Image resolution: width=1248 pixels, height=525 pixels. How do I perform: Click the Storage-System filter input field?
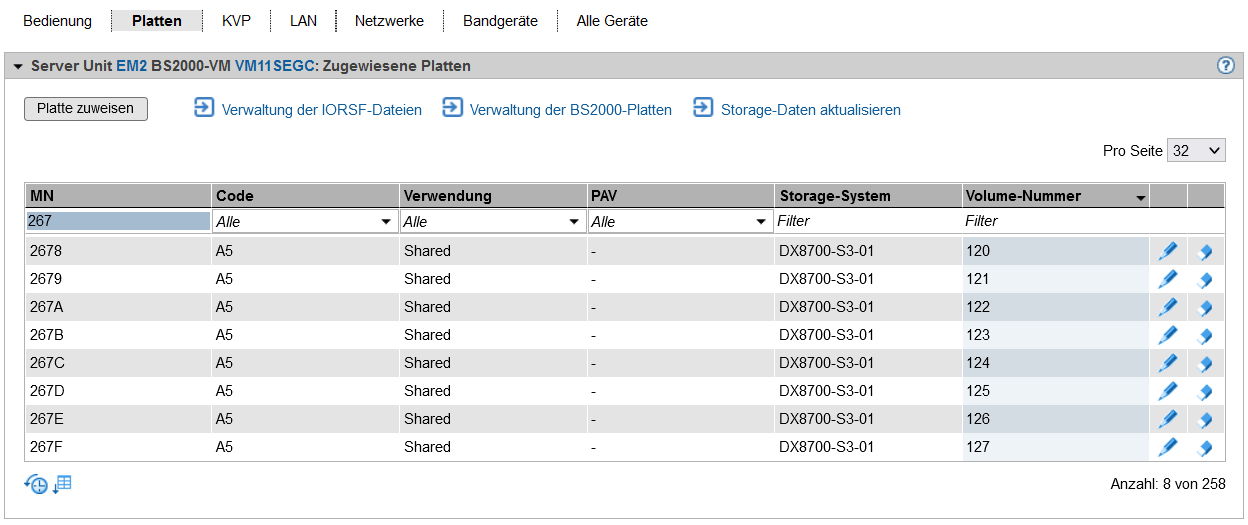(866, 221)
